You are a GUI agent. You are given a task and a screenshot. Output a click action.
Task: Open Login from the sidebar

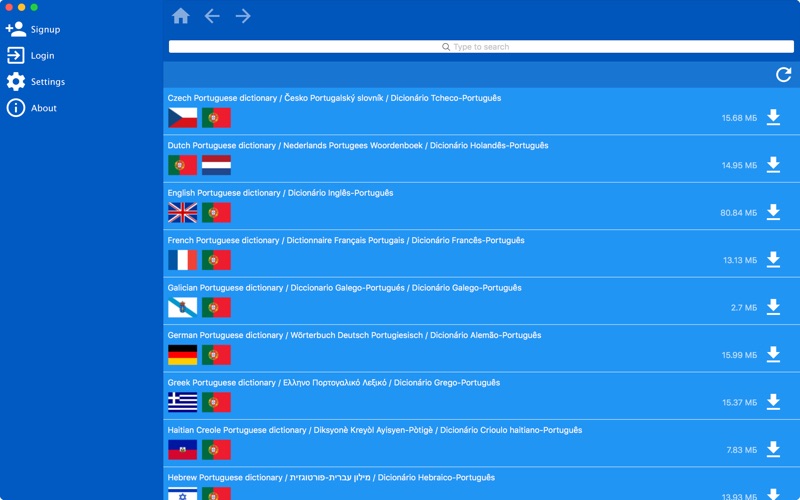(31, 55)
